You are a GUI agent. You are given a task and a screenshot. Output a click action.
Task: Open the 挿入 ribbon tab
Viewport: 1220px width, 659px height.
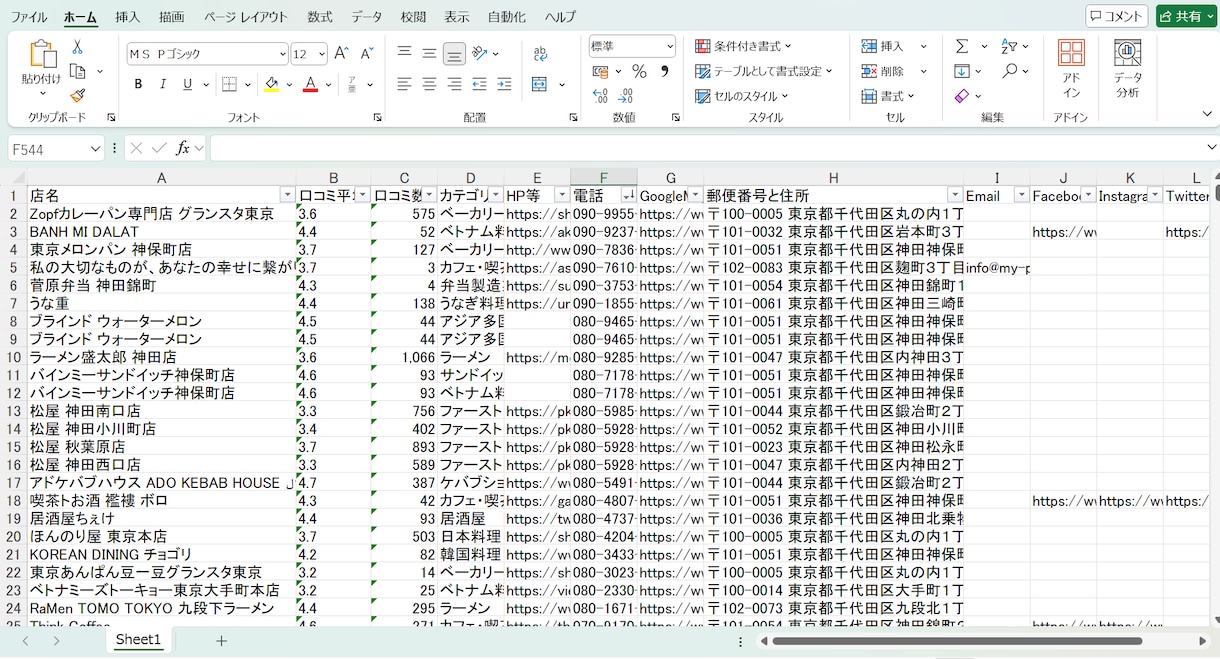coord(128,17)
